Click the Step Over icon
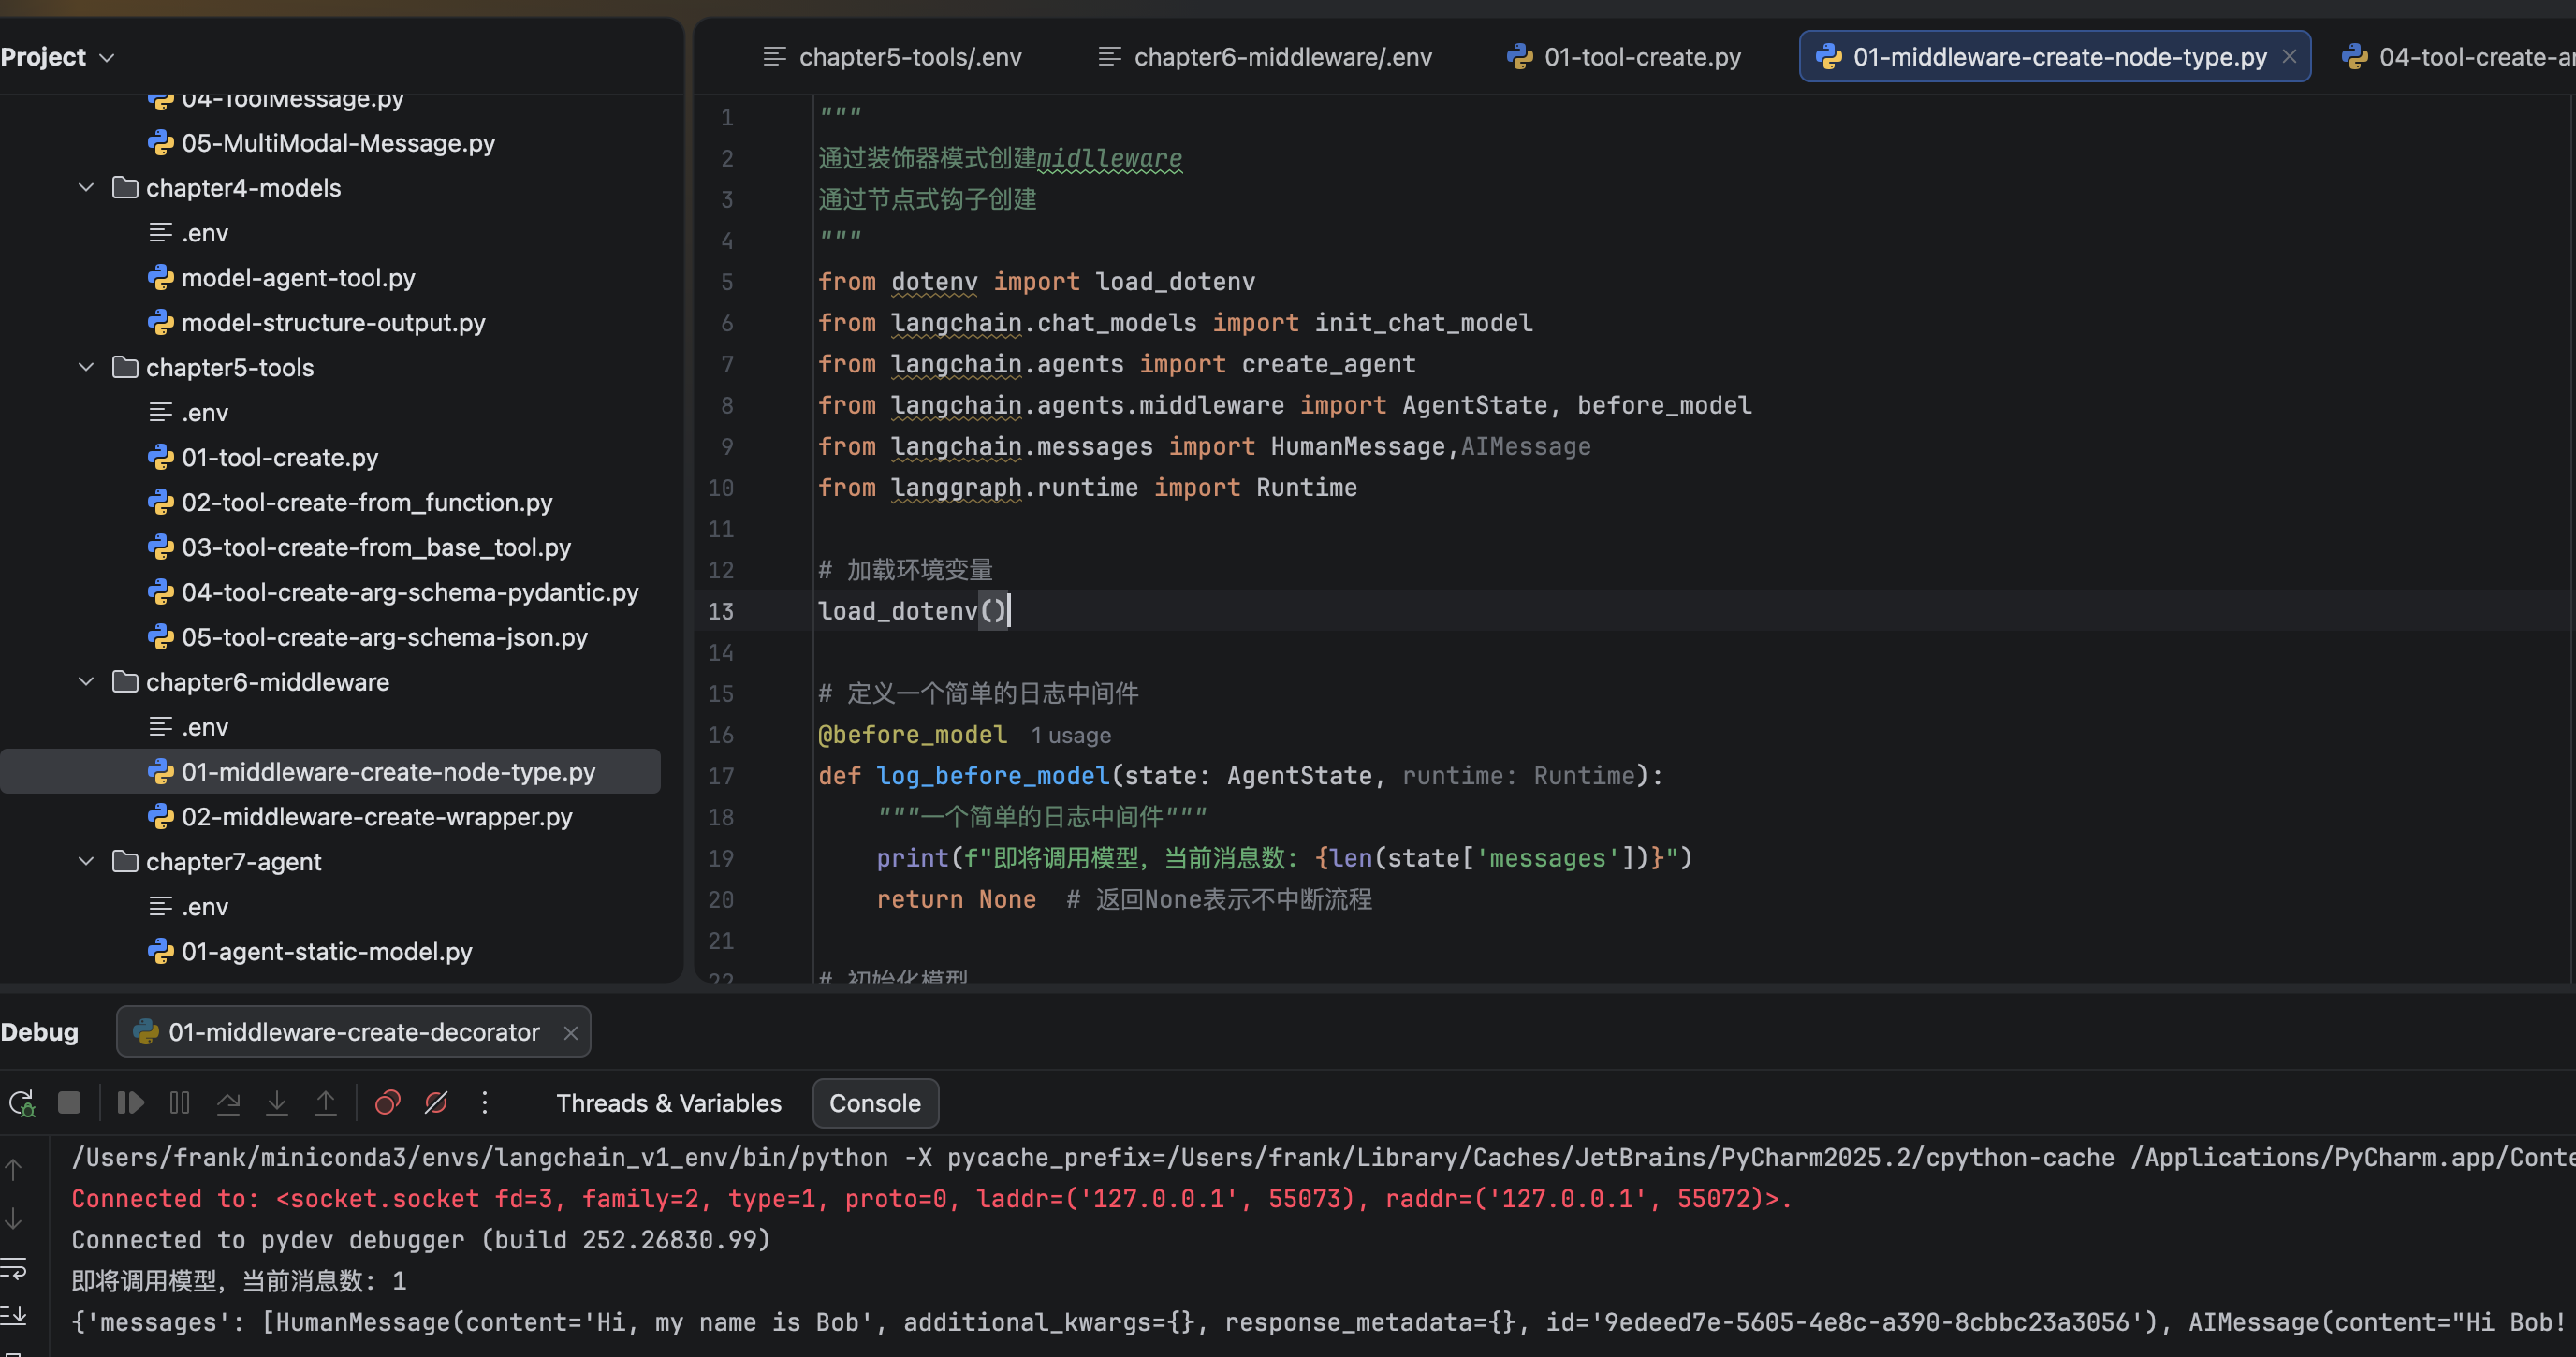This screenshot has width=2576, height=1357. 228,1103
